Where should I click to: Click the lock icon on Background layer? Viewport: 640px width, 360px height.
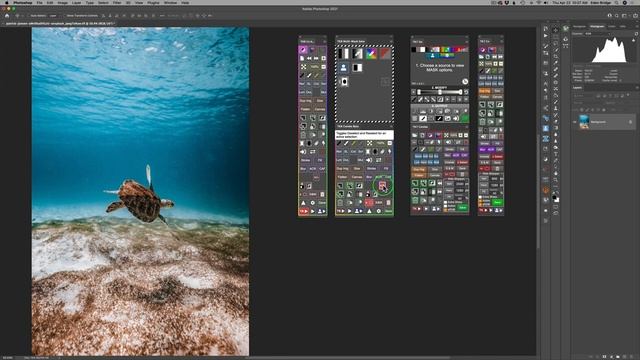coord(630,122)
